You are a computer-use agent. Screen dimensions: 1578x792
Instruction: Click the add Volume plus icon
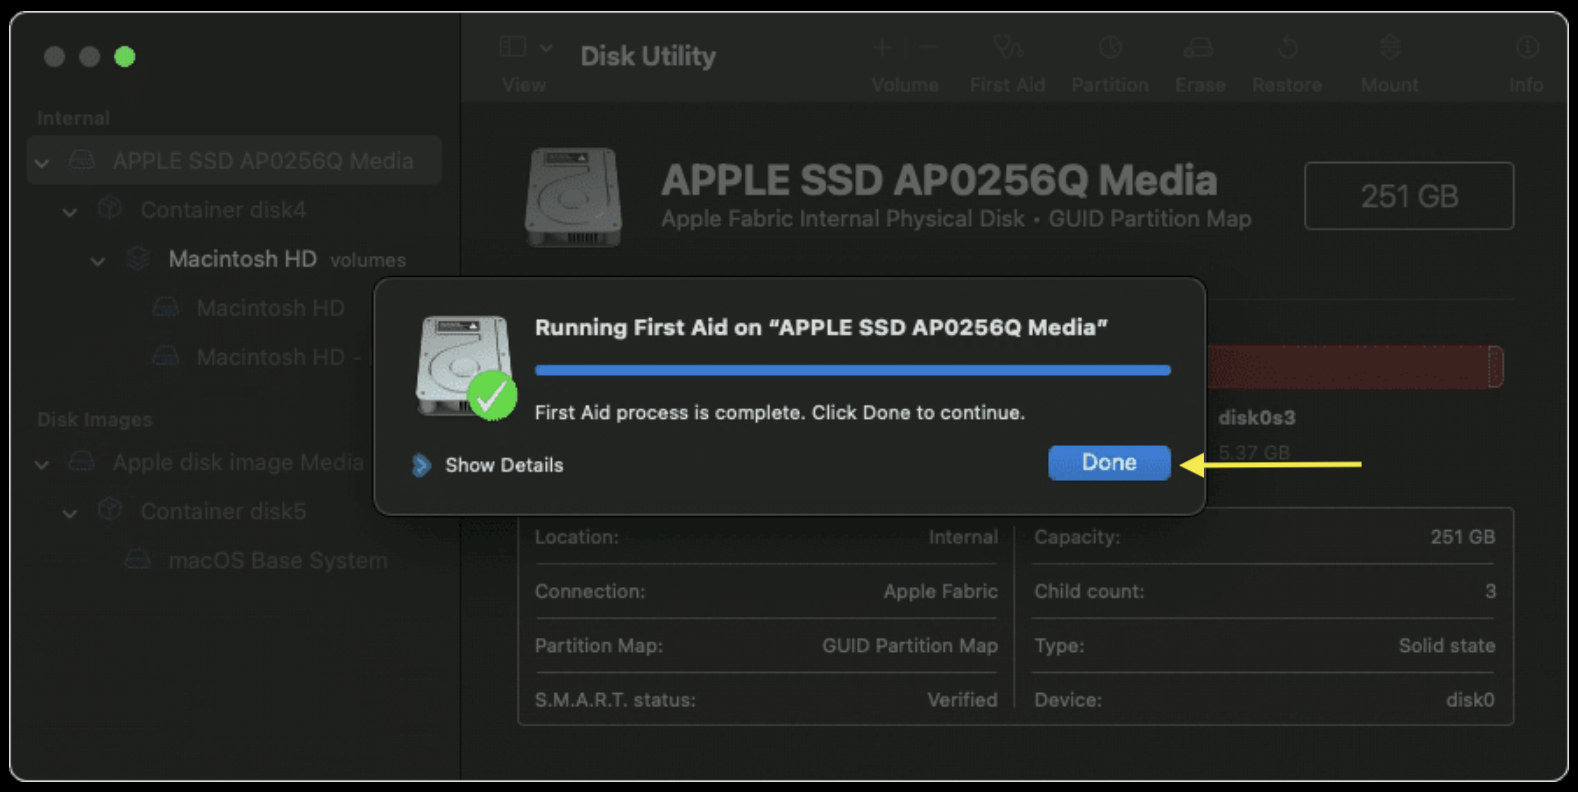[882, 48]
